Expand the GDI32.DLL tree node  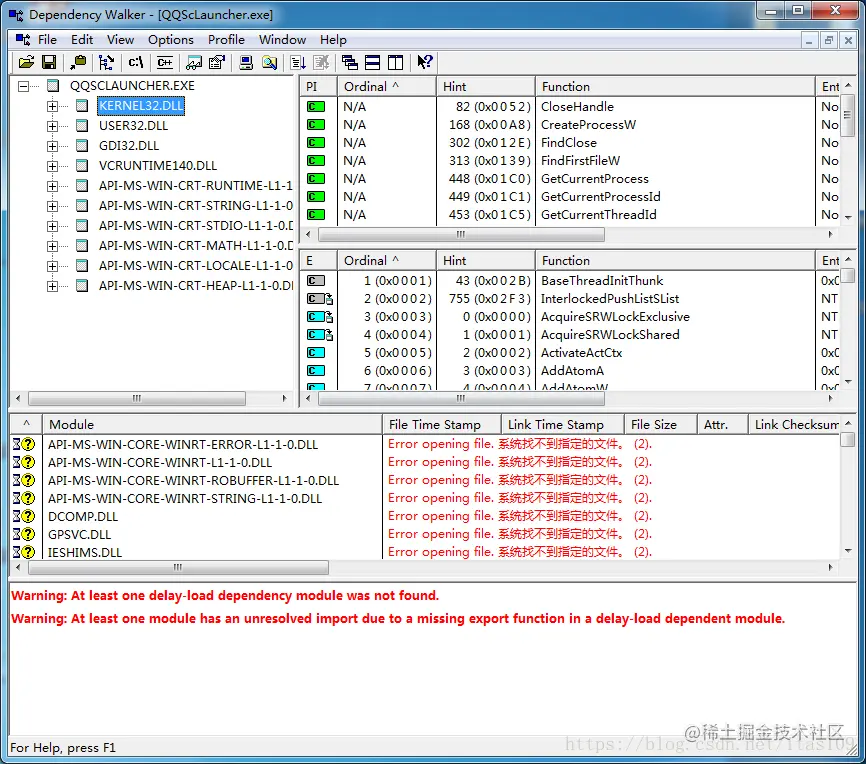click(x=52, y=146)
